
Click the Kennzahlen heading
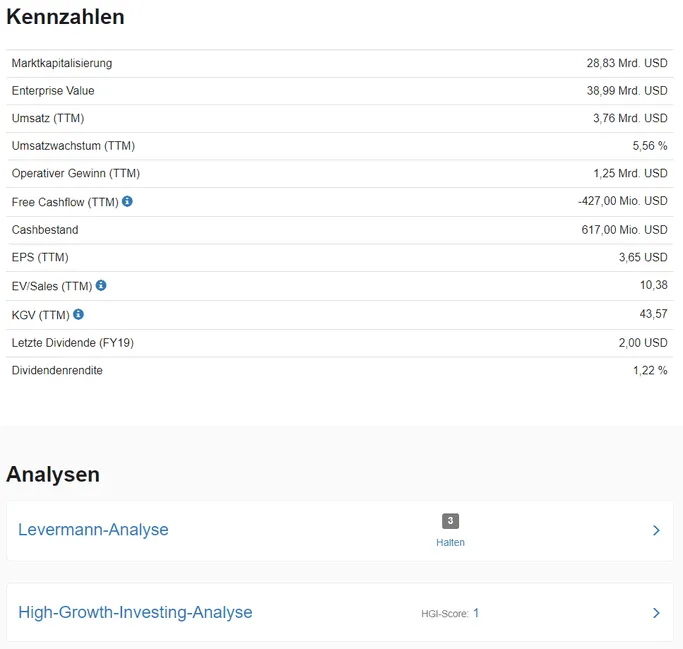pyautogui.click(x=65, y=17)
